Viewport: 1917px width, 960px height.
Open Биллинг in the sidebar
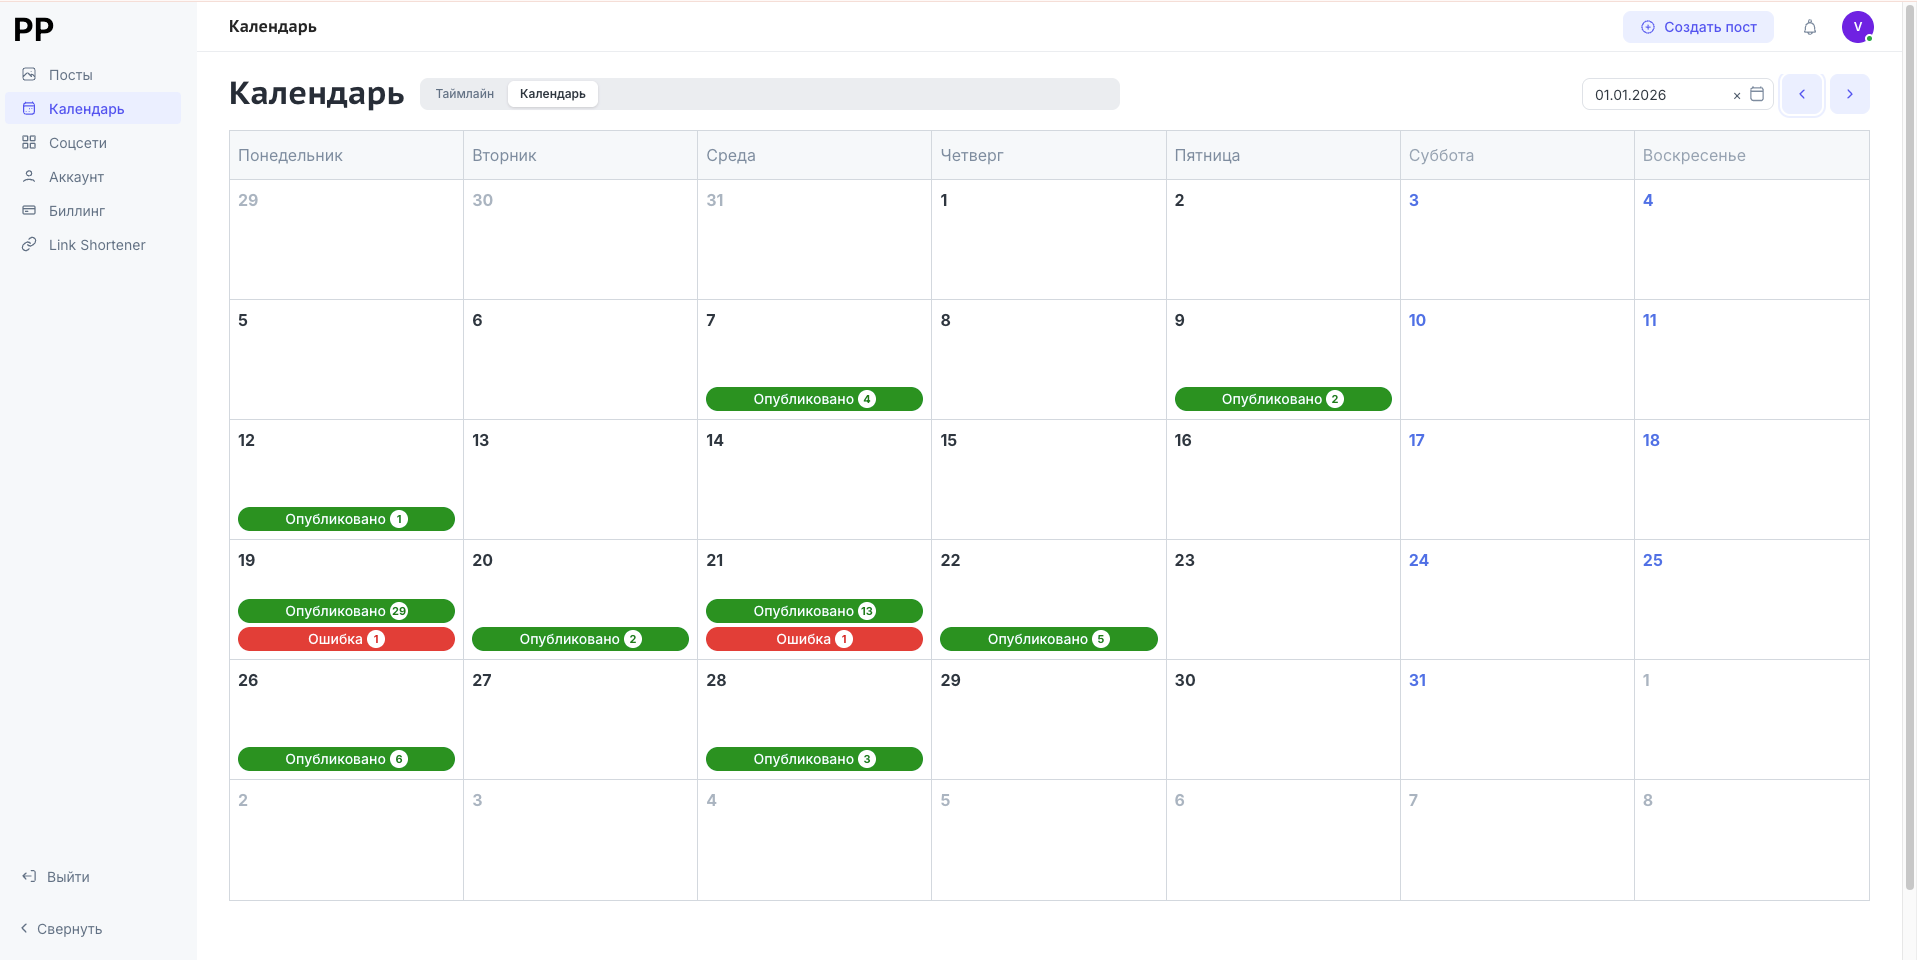(x=76, y=211)
